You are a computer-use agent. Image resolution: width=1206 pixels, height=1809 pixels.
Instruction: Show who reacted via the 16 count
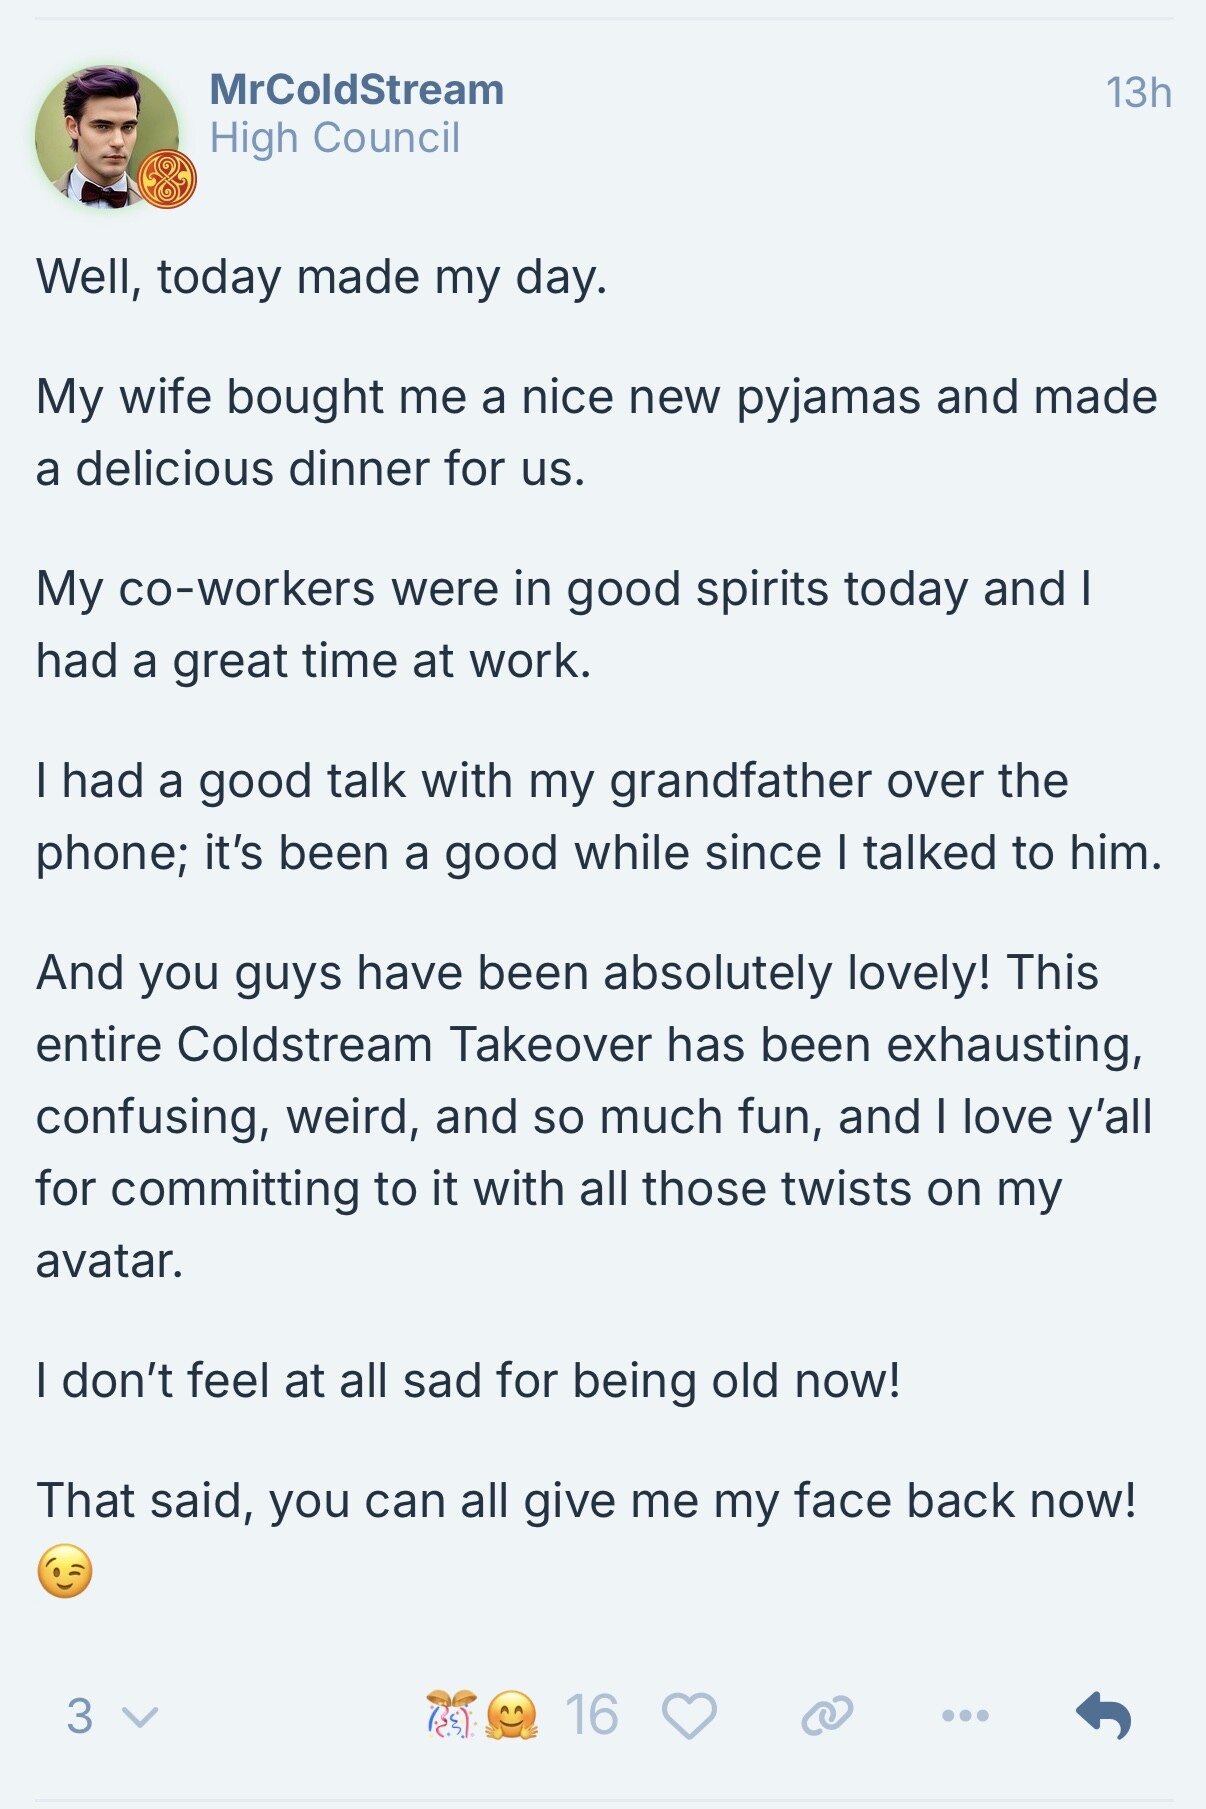pyautogui.click(x=591, y=1716)
